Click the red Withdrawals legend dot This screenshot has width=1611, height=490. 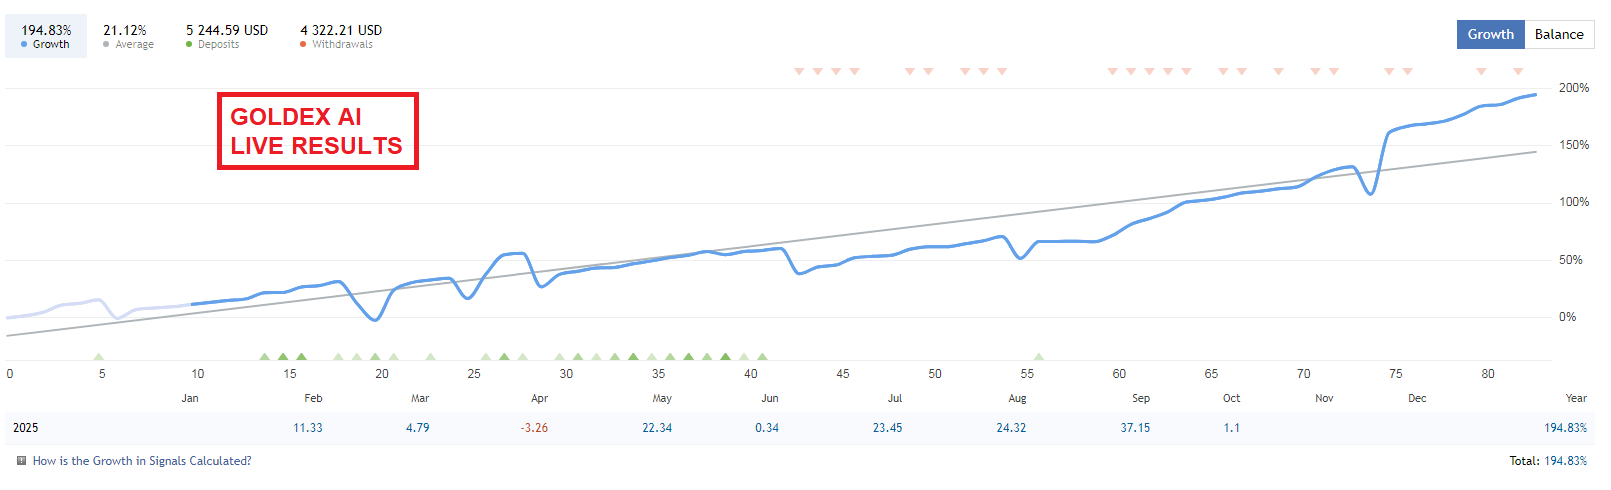pyautogui.click(x=303, y=44)
